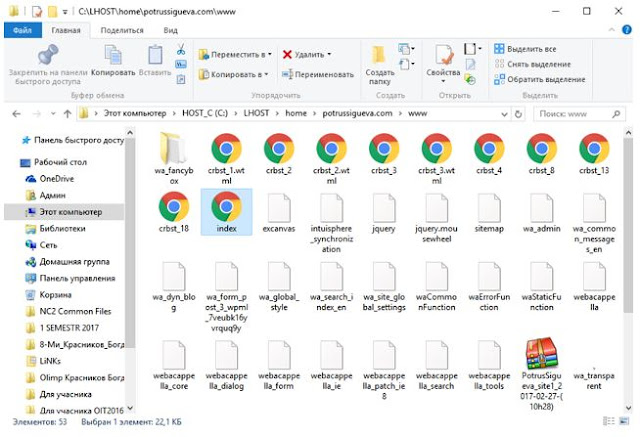
Task: Select the crbst_8 Chrome file
Action: pos(542,154)
